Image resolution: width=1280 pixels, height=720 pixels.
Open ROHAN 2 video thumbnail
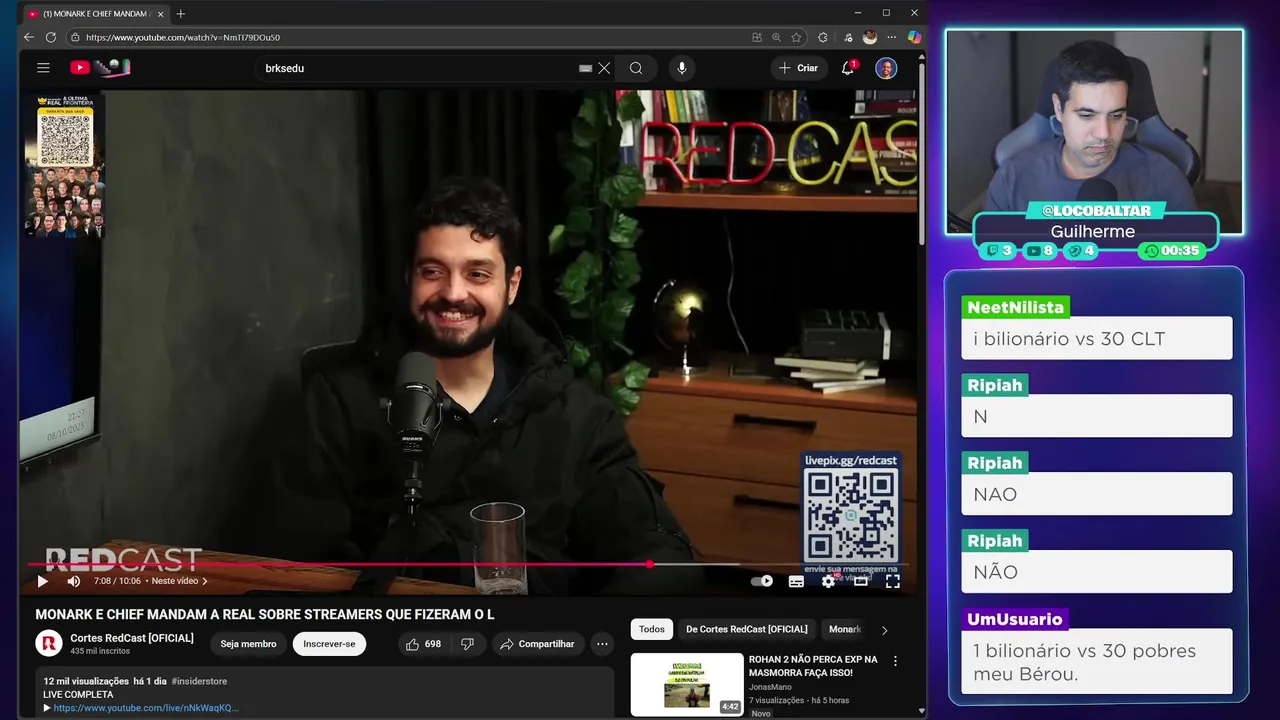687,685
